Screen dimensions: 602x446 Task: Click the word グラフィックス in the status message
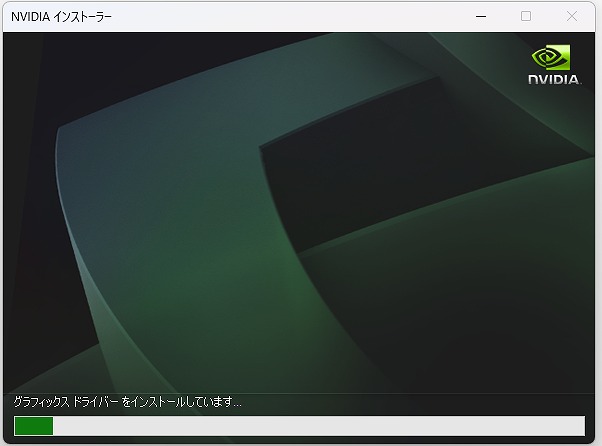[42, 402]
